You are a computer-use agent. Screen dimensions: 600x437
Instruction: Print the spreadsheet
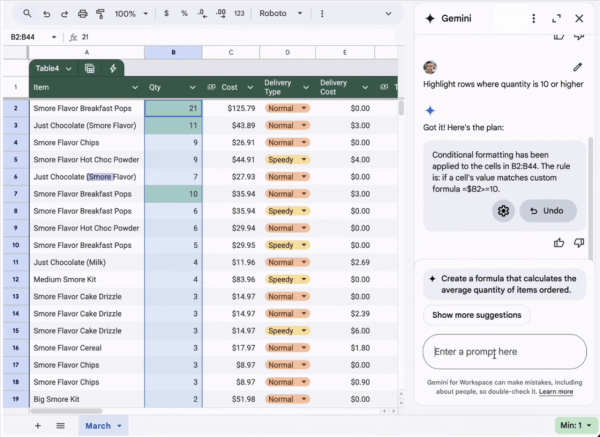[x=82, y=14]
